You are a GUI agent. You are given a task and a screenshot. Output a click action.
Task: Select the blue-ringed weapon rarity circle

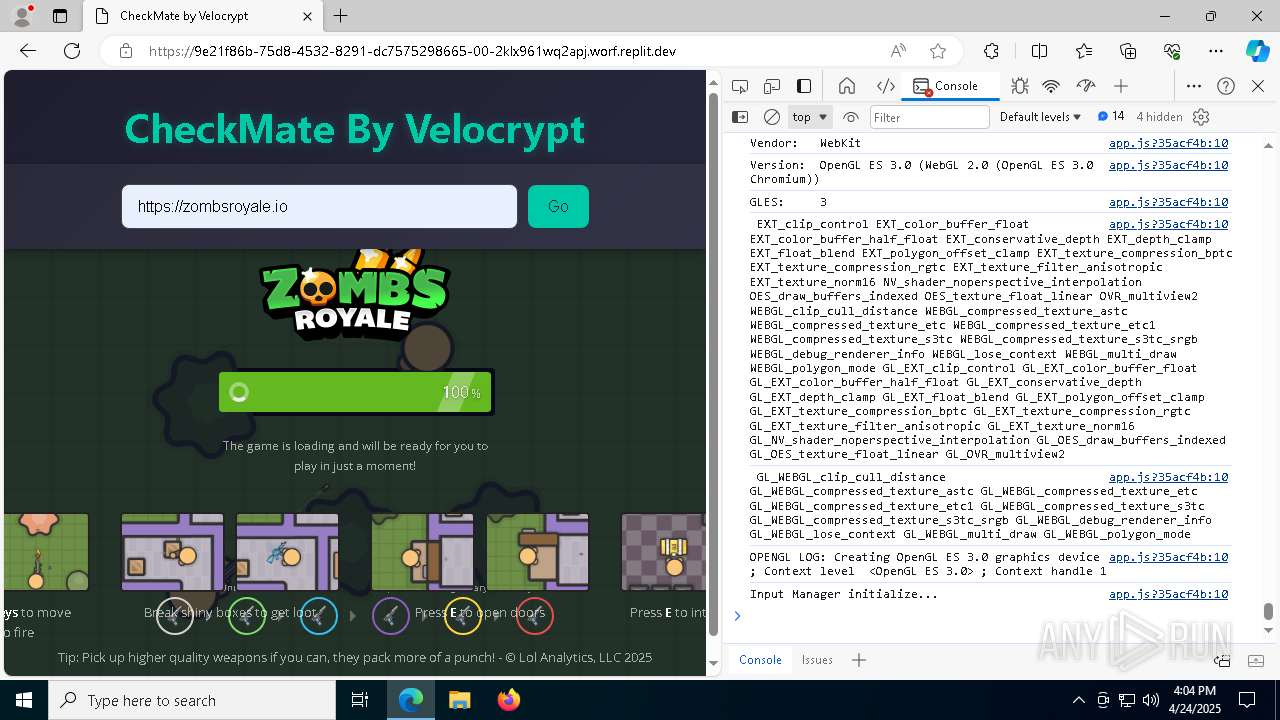pyautogui.click(x=319, y=616)
